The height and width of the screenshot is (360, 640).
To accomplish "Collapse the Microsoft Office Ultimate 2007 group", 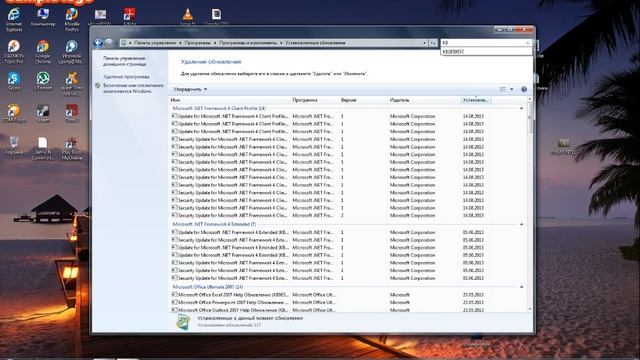I will pyautogui.click(x=521, y=287).
